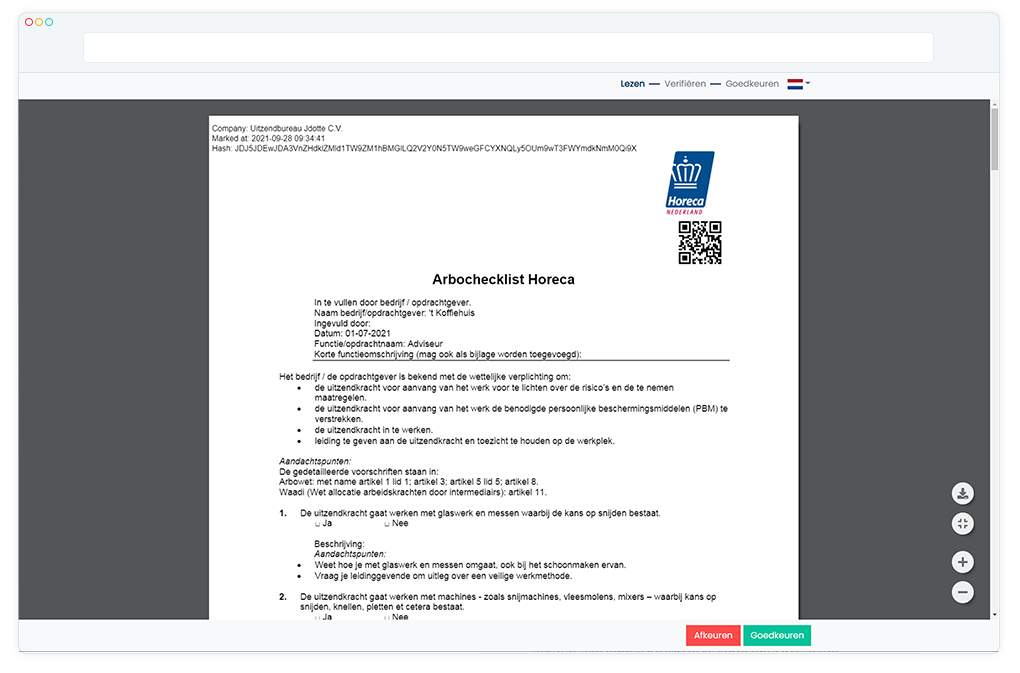Click the teal window maximize dot

pos(49,22)
